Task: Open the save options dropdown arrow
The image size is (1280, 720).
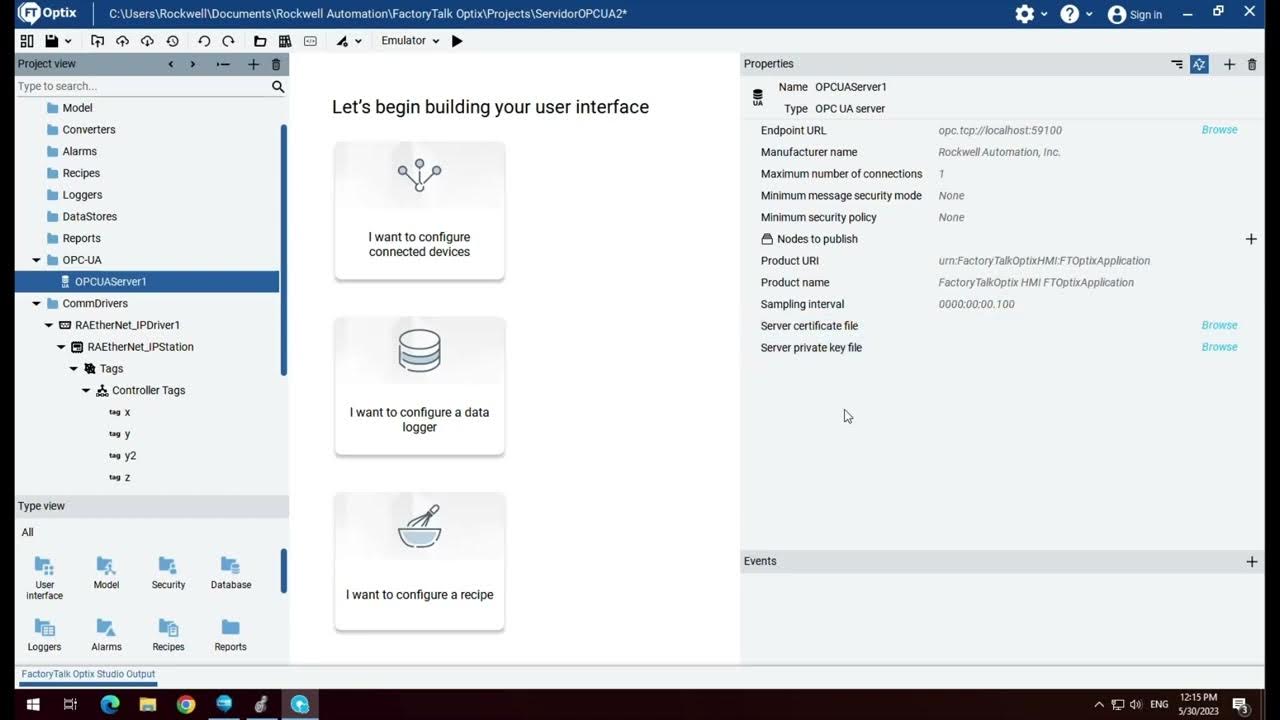Action: [68, 41]
